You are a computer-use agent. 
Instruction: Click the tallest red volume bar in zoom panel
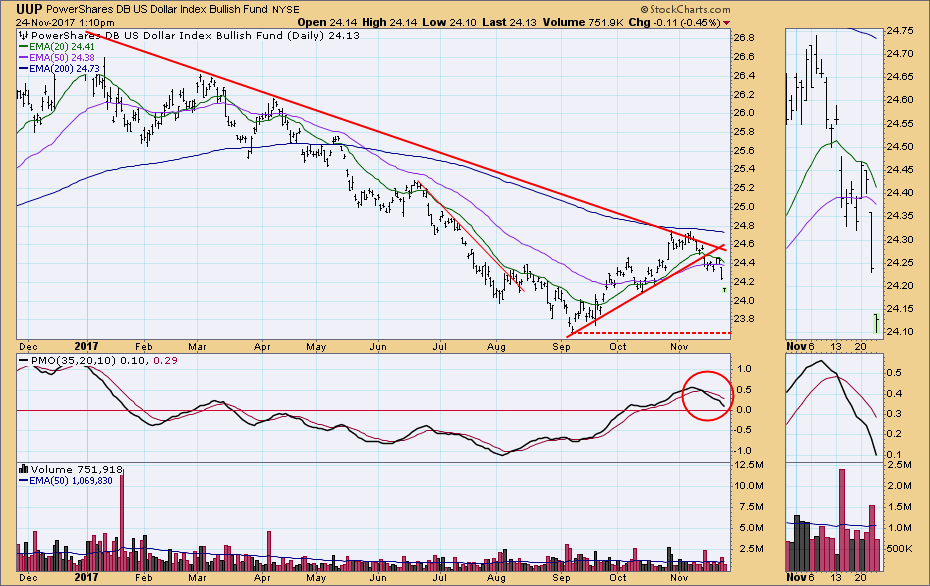[x=842, y=520]
